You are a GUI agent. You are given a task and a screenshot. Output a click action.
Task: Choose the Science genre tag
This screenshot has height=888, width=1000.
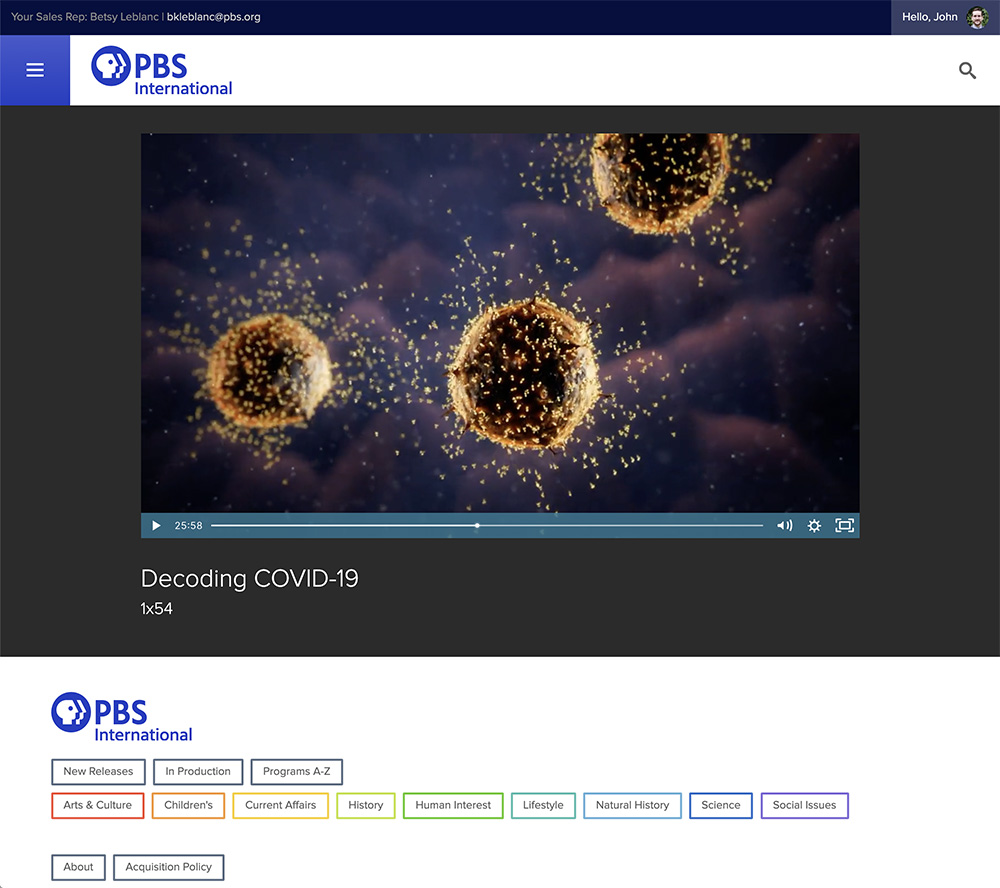(x=720, y=806)
